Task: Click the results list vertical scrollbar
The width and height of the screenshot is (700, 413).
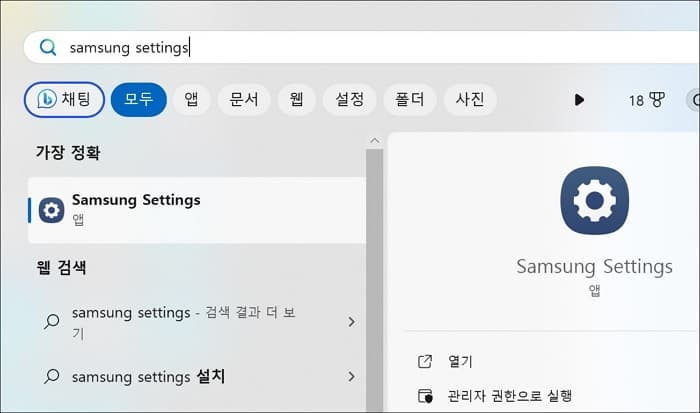Action: (x=375, y=280)
